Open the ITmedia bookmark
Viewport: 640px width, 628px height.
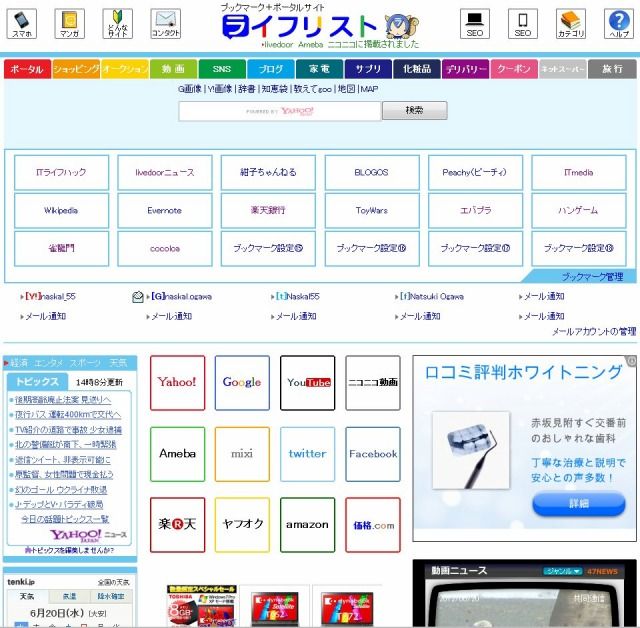coord(579,172)
